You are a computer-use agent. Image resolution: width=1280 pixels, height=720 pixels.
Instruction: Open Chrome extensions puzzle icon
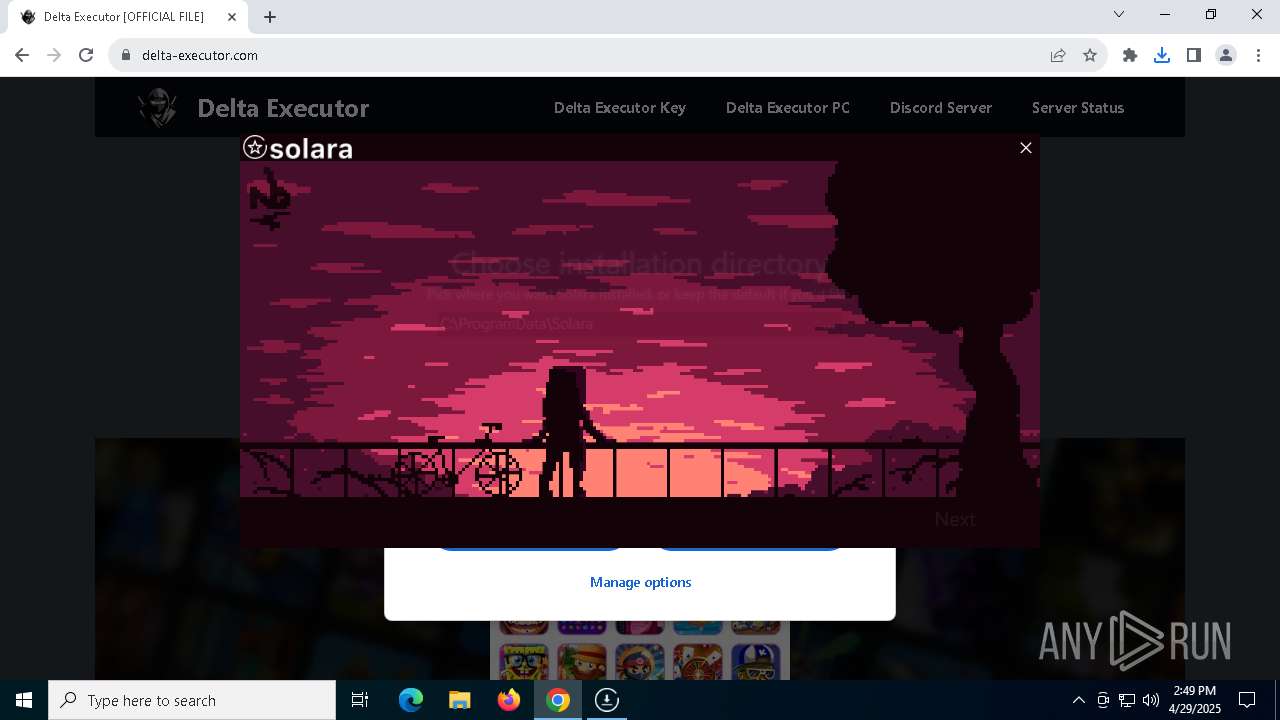[1130, 55]
